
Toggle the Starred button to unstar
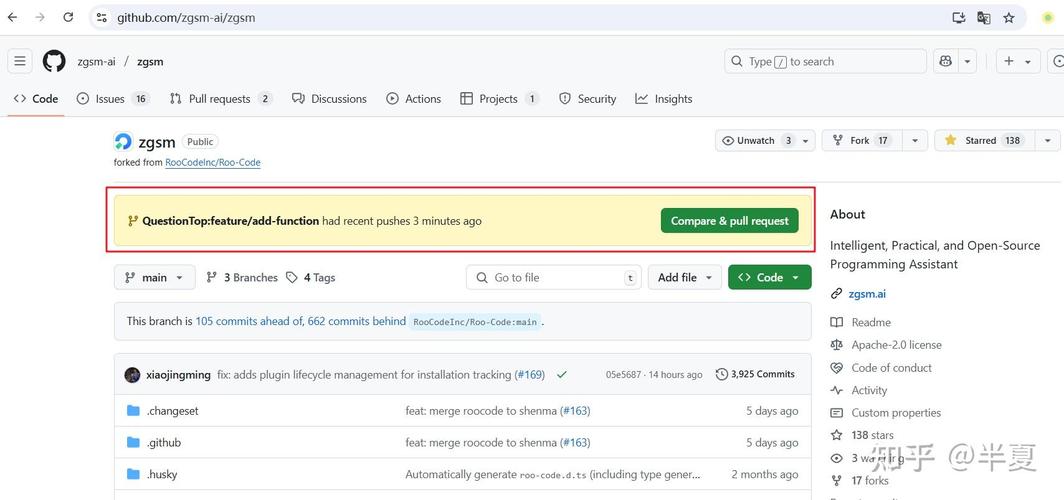click(985, 140)
